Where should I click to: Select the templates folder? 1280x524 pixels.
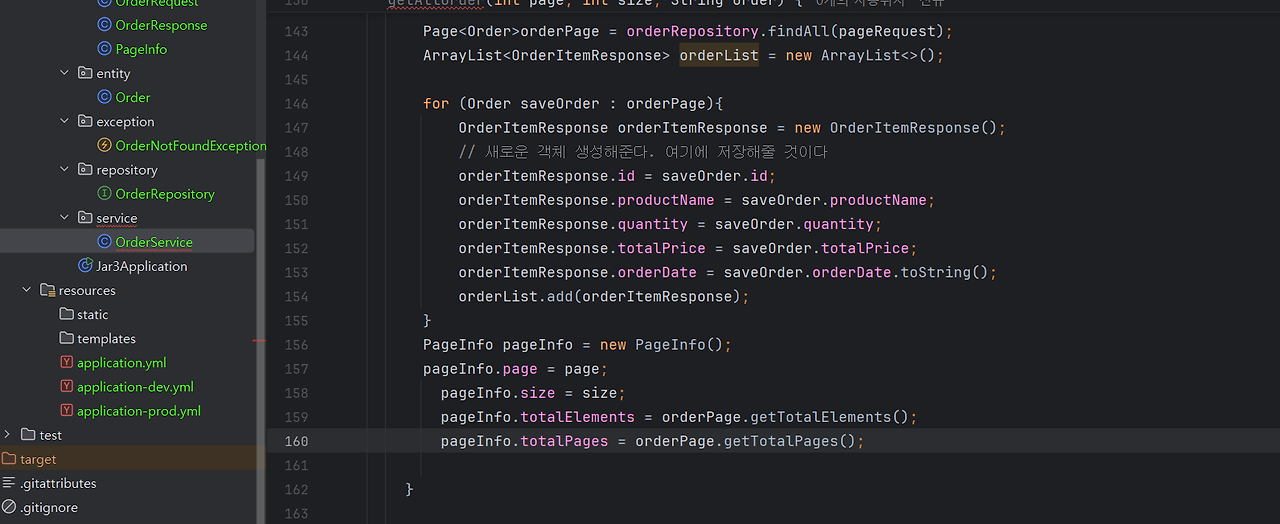tap(106, 338)
